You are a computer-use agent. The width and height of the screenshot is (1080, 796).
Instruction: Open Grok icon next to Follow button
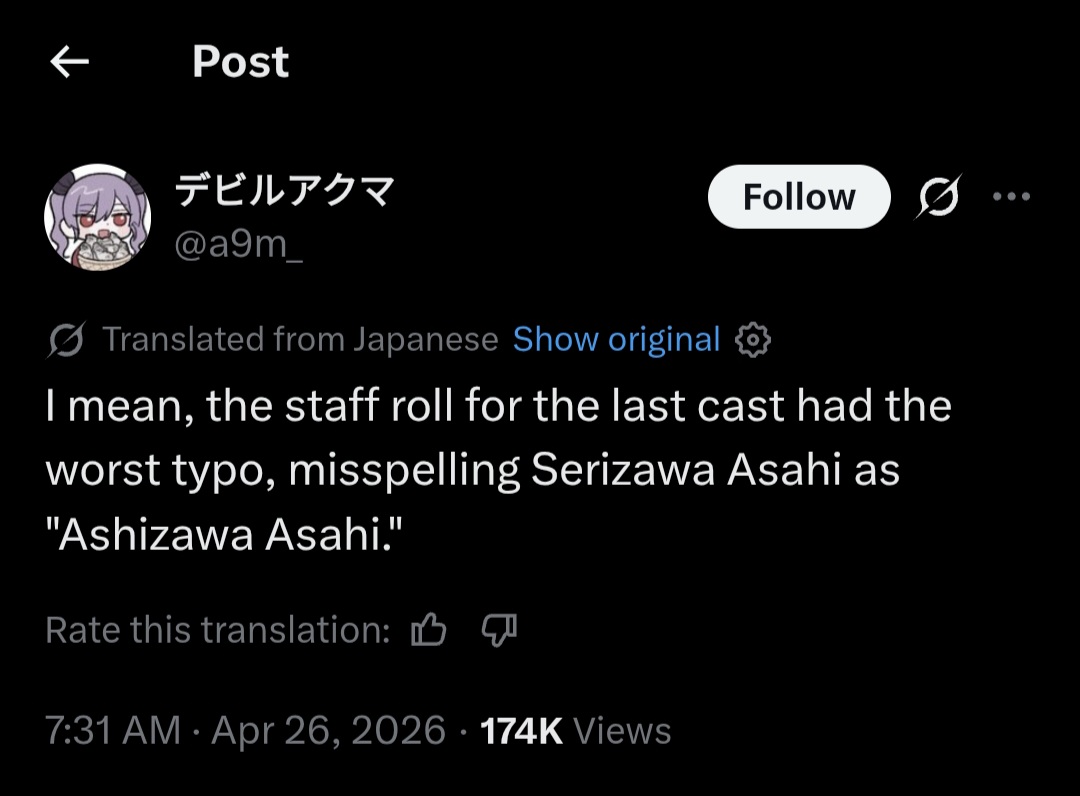pyautogui.click(x=938, y=197)
